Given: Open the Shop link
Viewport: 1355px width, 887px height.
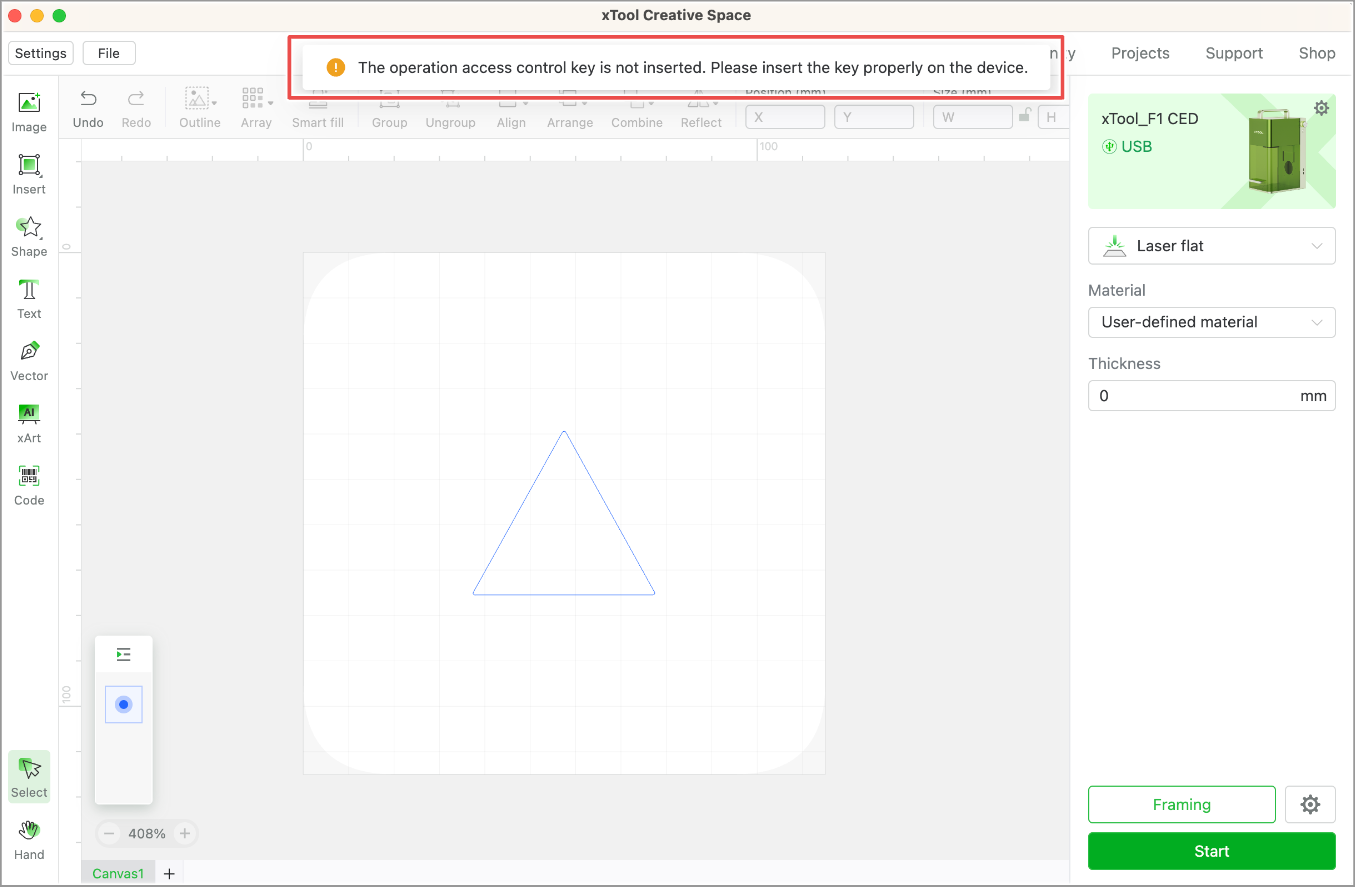Looking at the screenshot, I should click(x=1317, y=53).
